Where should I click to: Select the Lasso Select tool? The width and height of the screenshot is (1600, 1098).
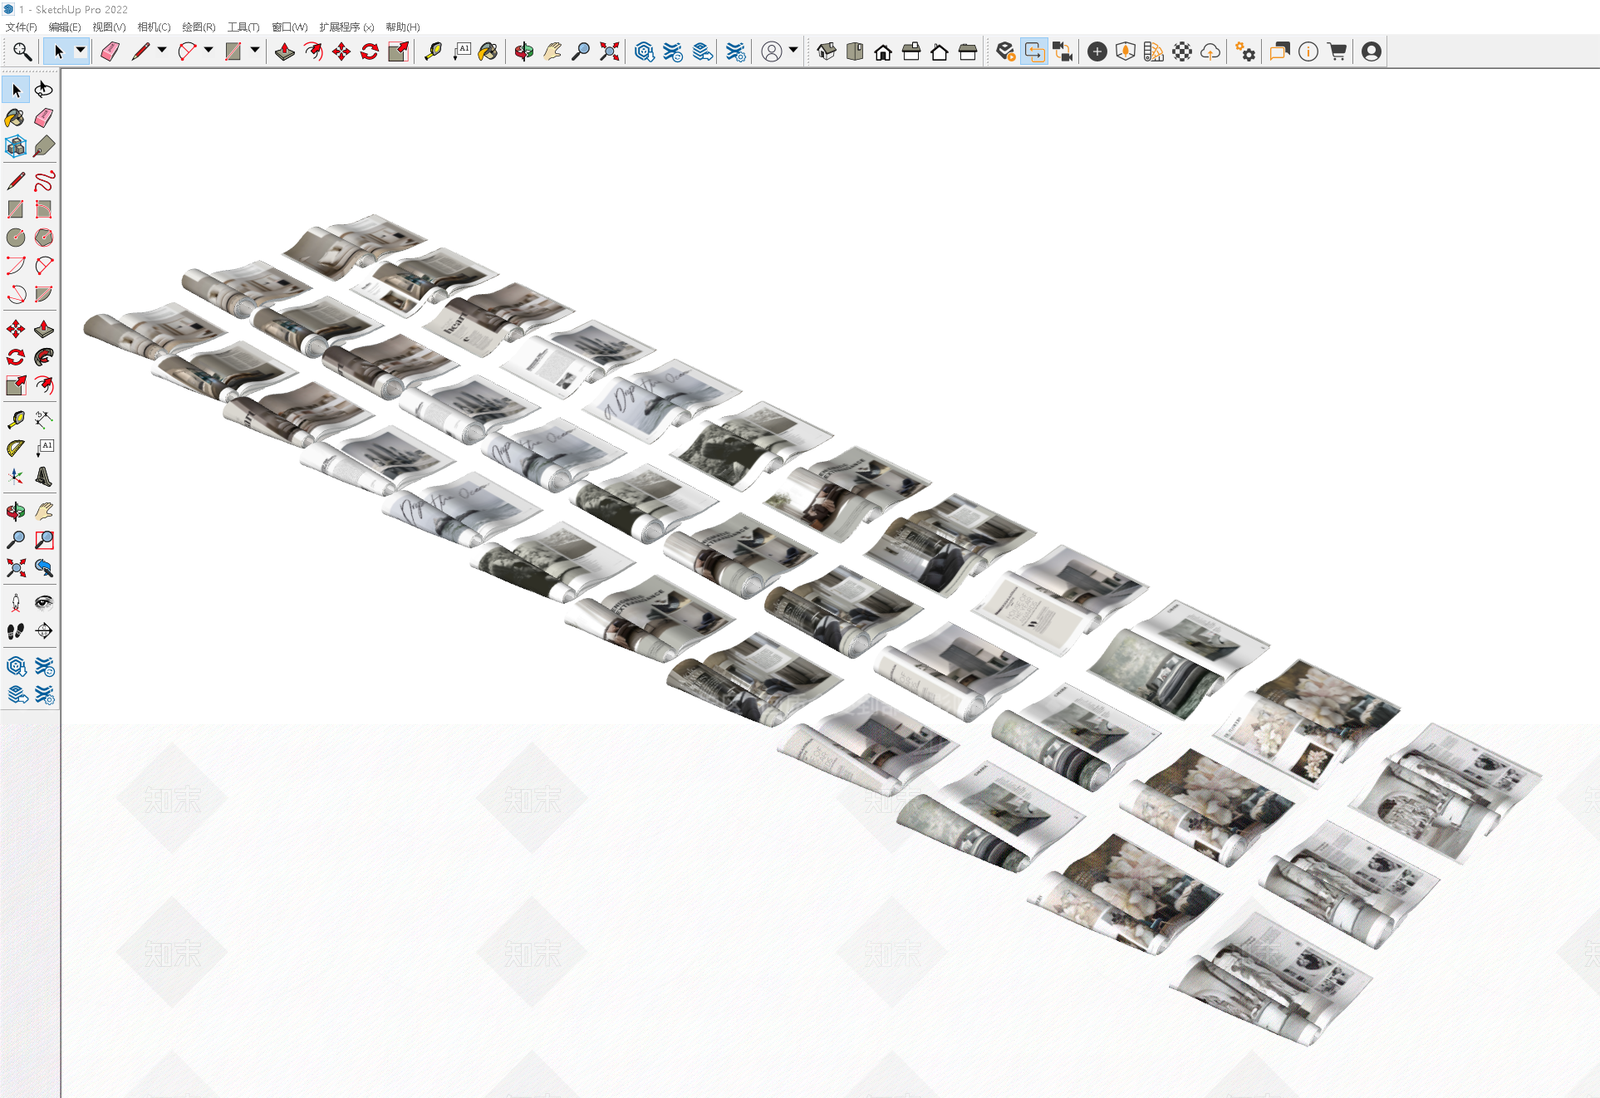44,90
